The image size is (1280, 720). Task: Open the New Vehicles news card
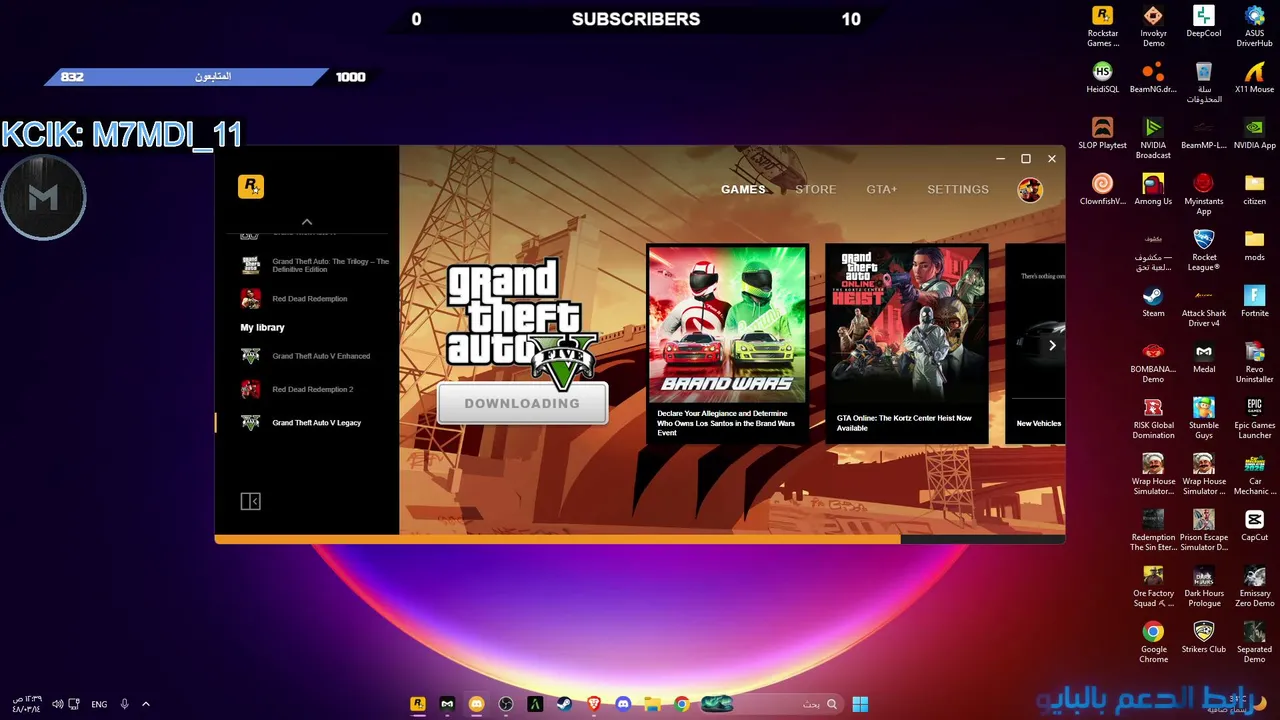coord(1035,343)
